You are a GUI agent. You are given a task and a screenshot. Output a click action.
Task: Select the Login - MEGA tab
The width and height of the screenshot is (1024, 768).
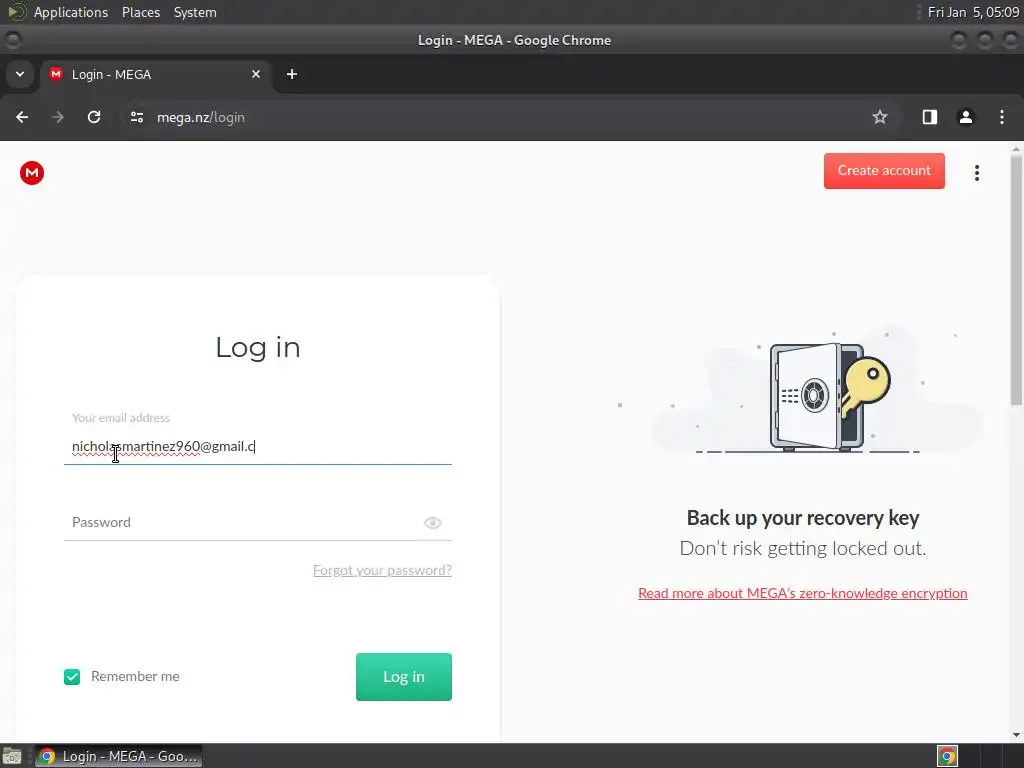coord(157,74)
